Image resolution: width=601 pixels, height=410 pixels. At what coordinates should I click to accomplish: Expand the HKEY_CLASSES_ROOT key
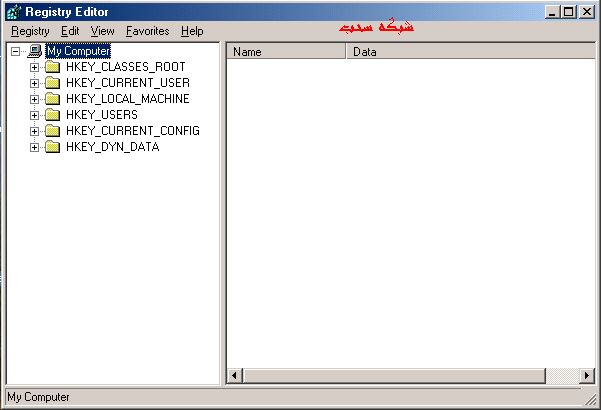34,67
